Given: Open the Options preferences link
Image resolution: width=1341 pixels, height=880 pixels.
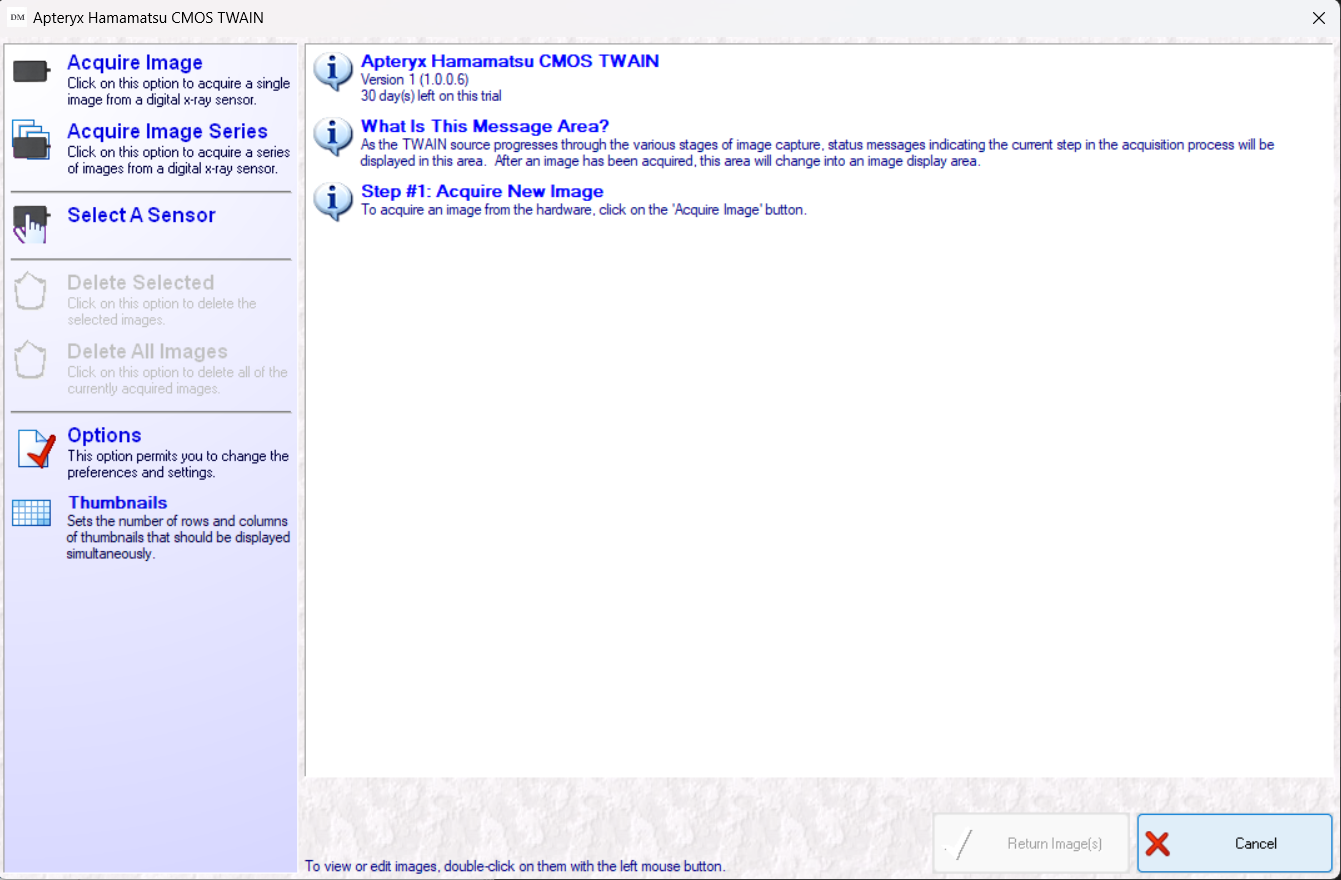Looking at the screenshot, I should click(104, 435).
